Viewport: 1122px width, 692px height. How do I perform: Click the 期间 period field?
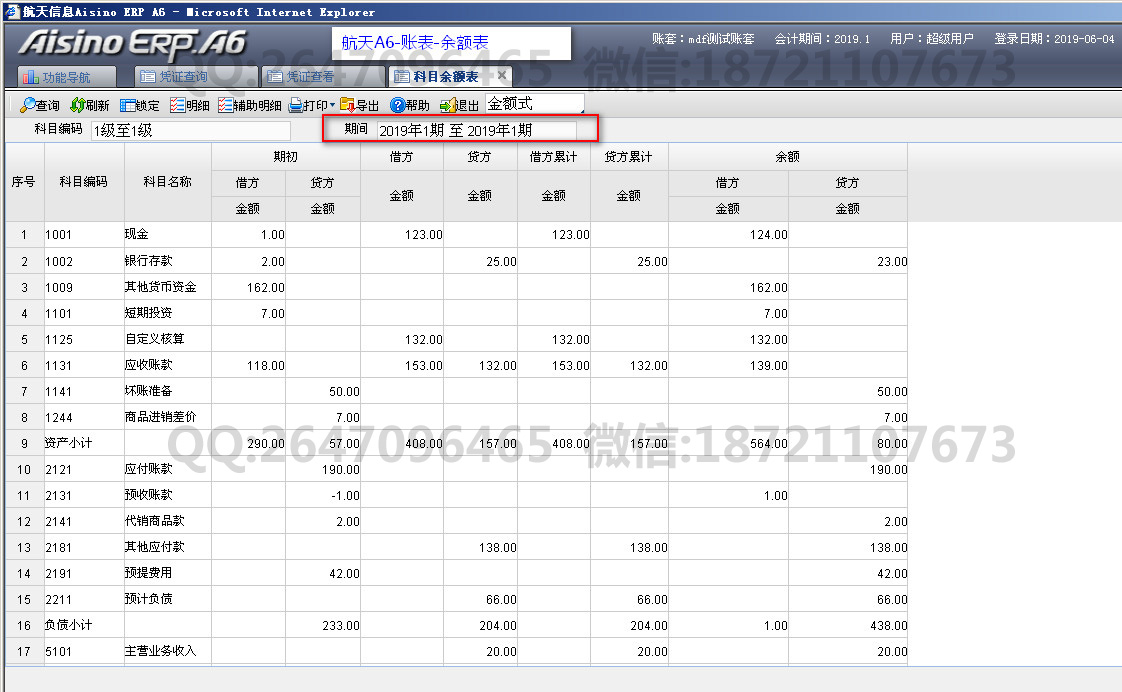tap(476, 130)
